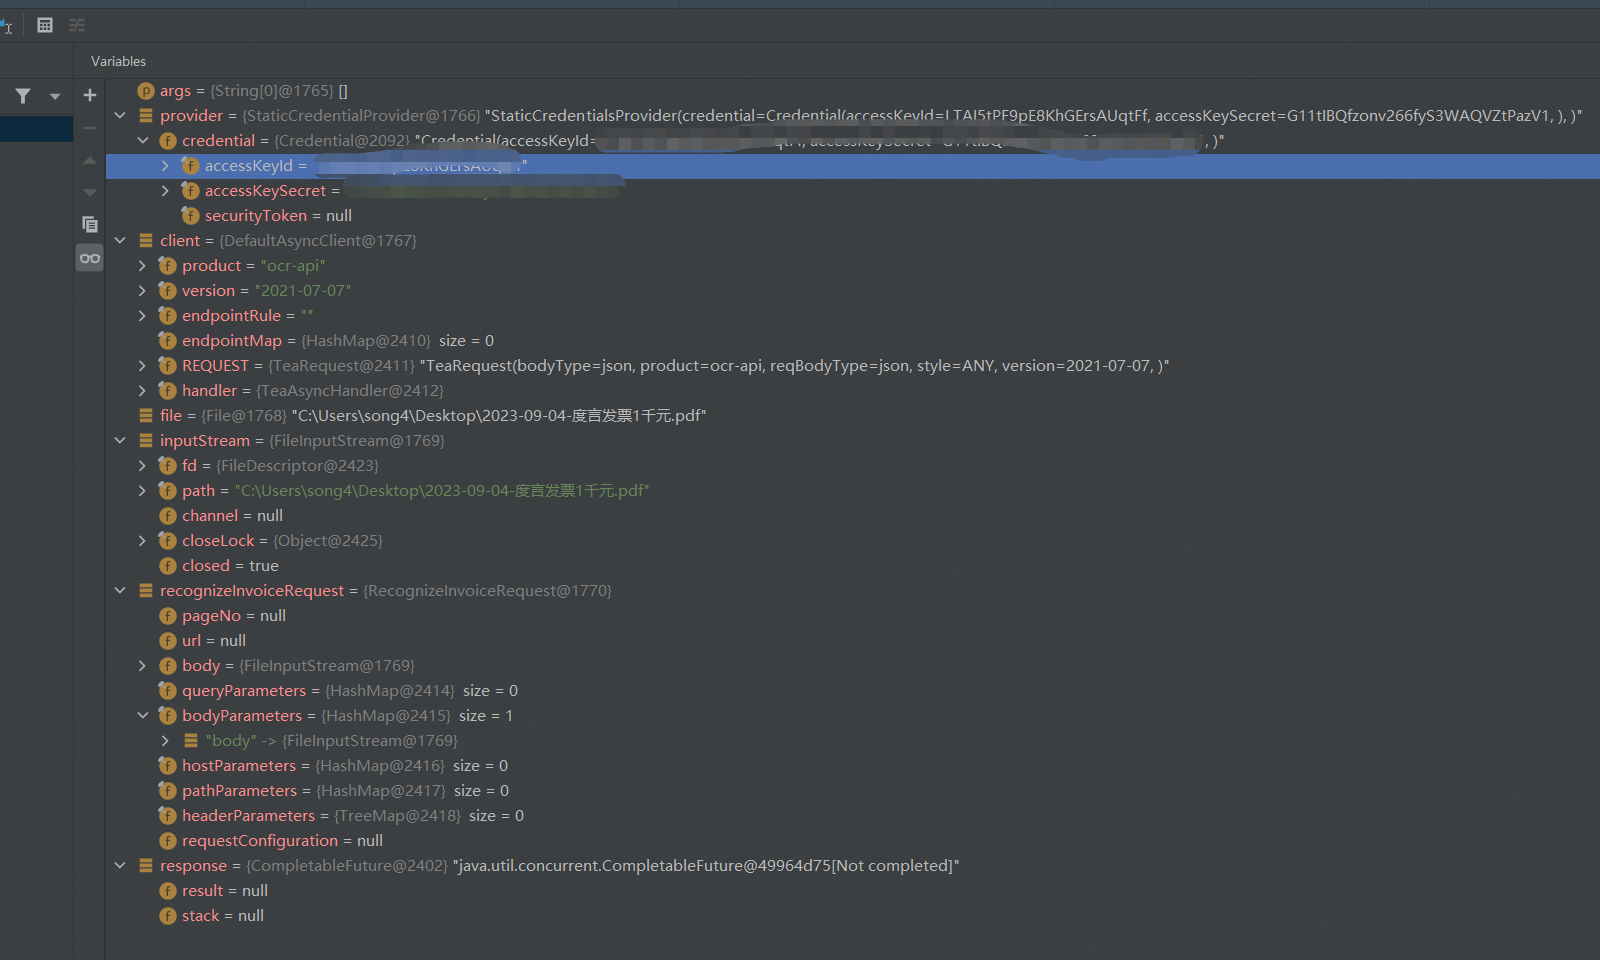Expand the handler field
The width and height of the screenshot is (1600, 960).
tap(143, 391)
